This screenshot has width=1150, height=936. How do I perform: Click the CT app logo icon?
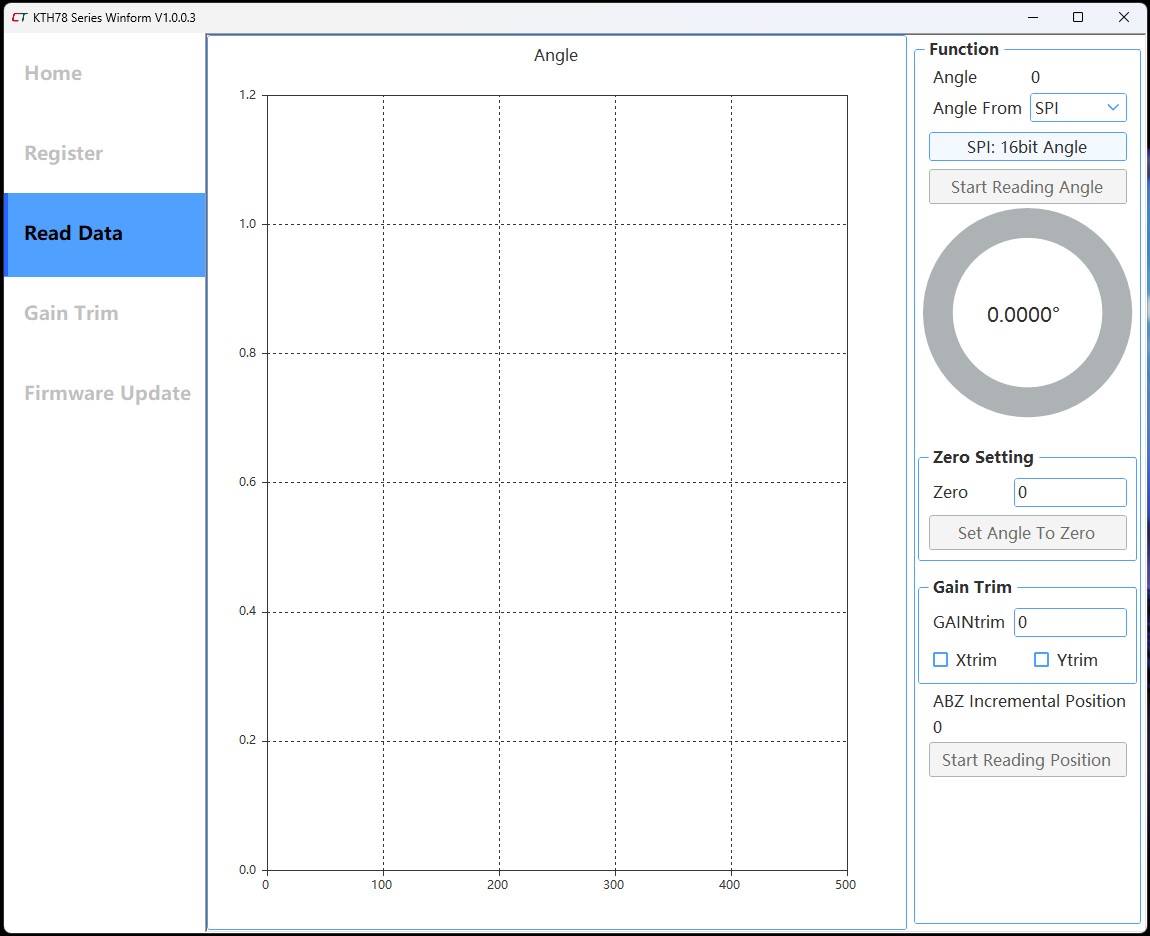19,17
